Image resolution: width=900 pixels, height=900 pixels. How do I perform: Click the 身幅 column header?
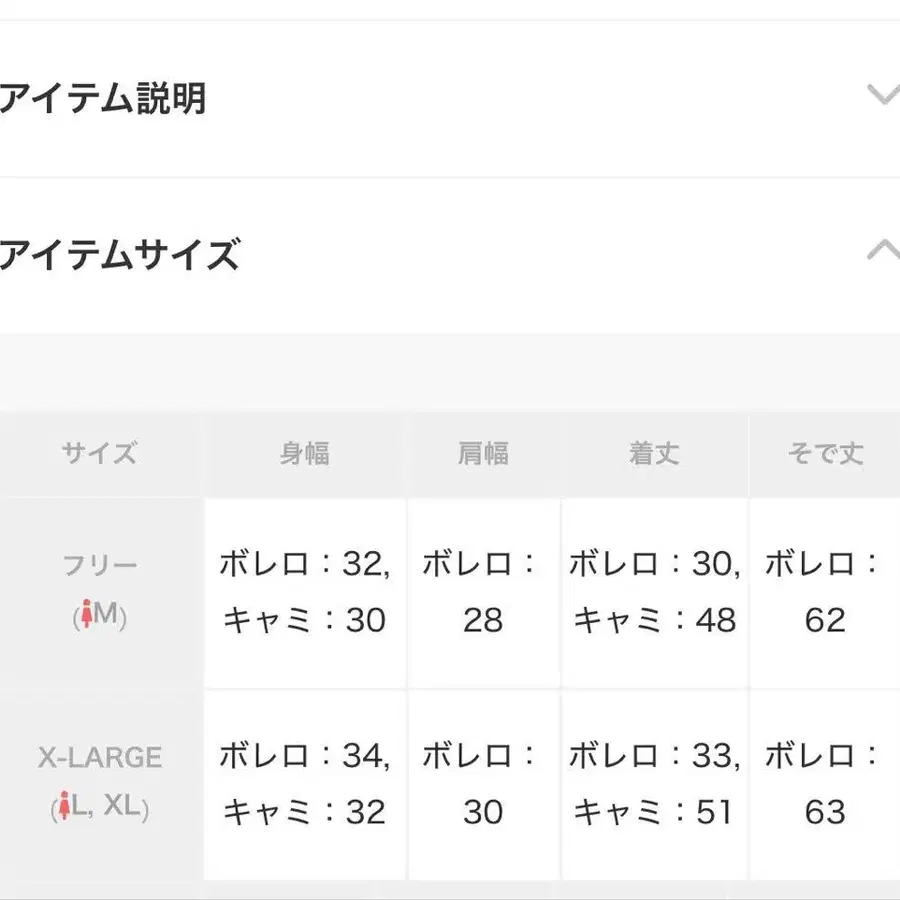pyautogui.click(x=304, y=454)
